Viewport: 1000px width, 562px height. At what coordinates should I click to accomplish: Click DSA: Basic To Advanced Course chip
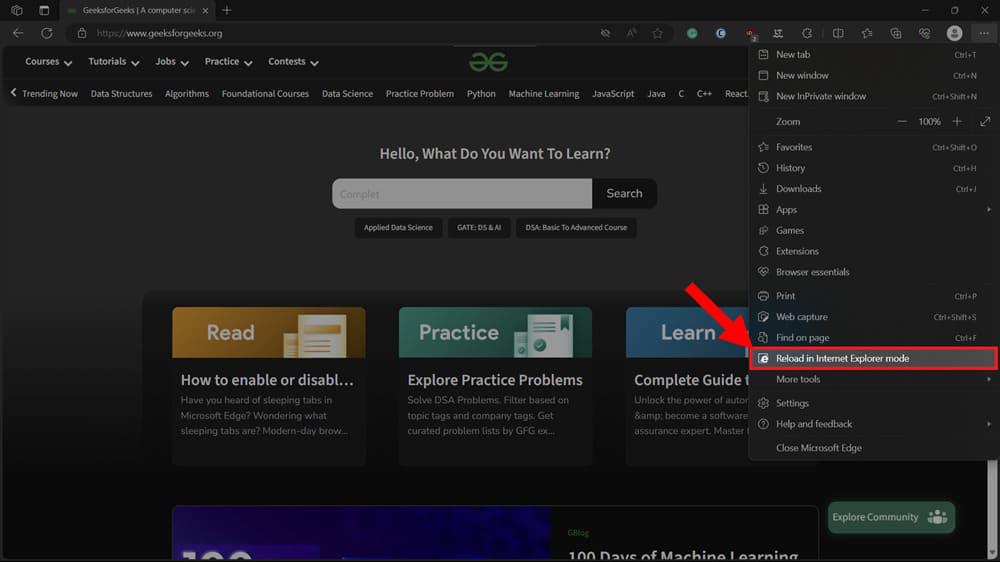[576, 228]
